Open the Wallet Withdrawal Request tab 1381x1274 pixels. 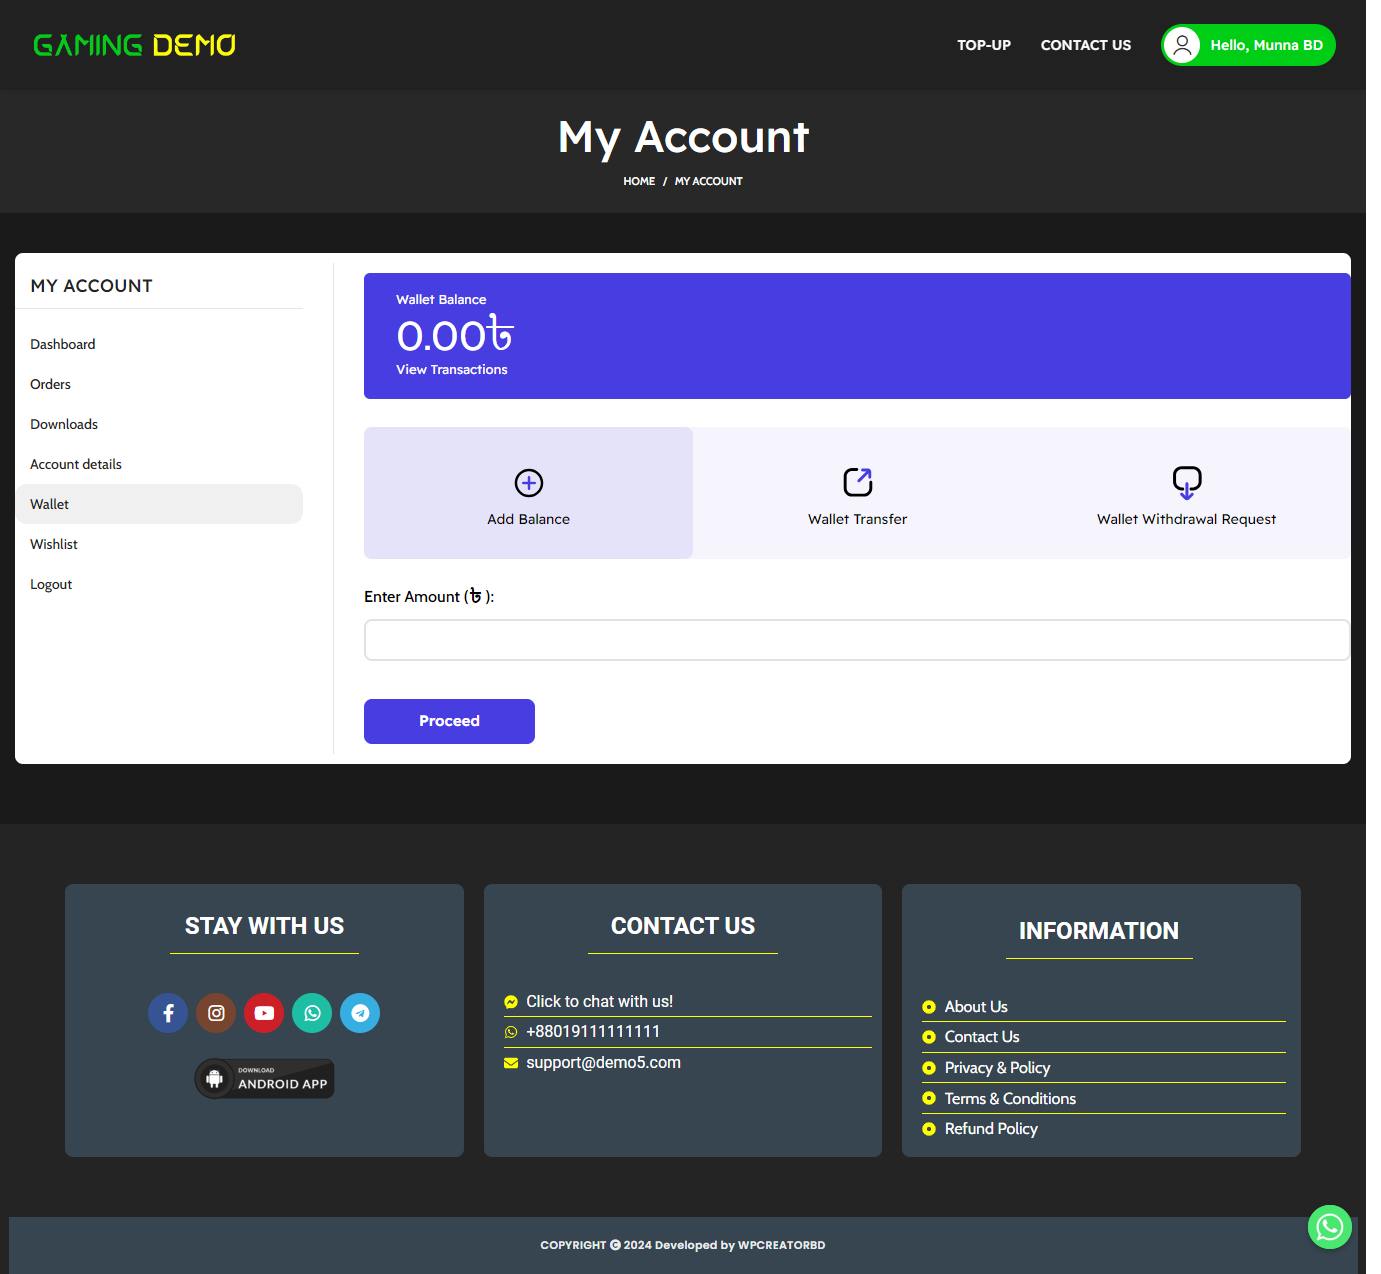(x=1186, y=494)
